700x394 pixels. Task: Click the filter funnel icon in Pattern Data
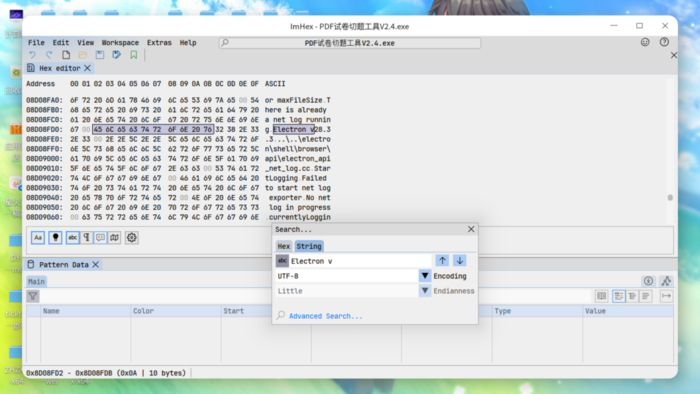point(33,296)
